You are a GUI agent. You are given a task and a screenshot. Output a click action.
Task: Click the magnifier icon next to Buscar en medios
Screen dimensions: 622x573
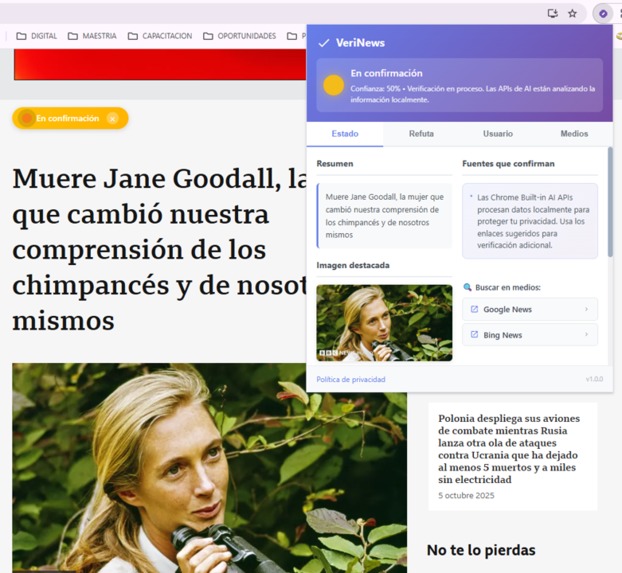(x=467, y=287)
